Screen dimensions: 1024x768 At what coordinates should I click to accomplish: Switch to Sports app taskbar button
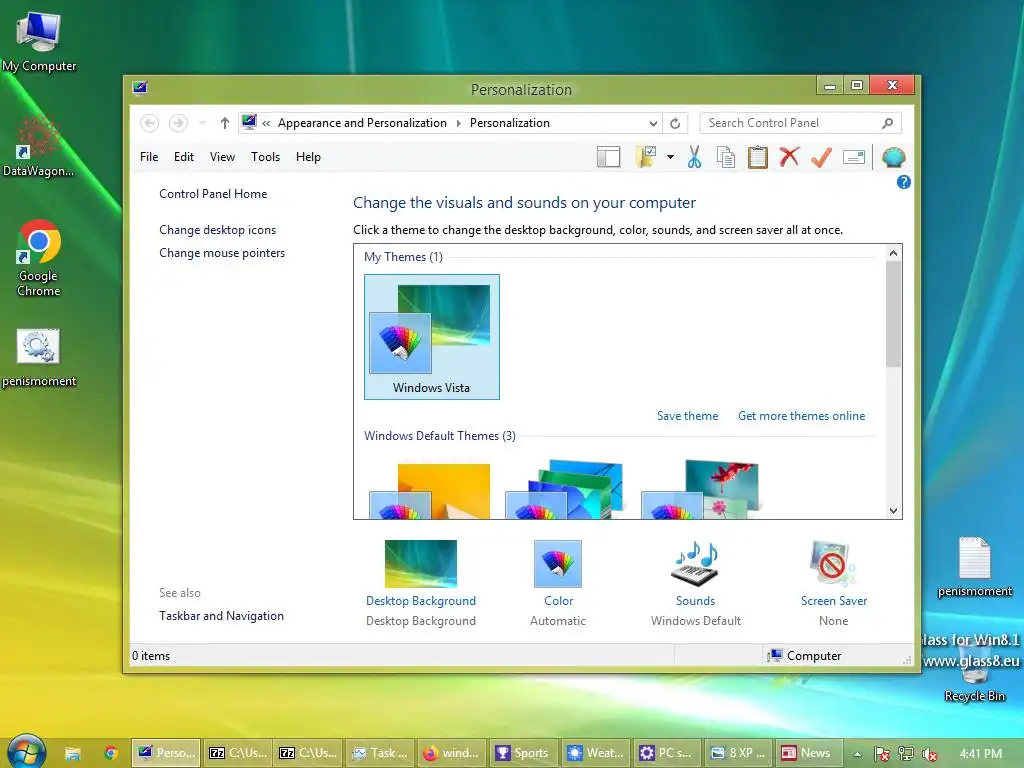coord(522,753)
